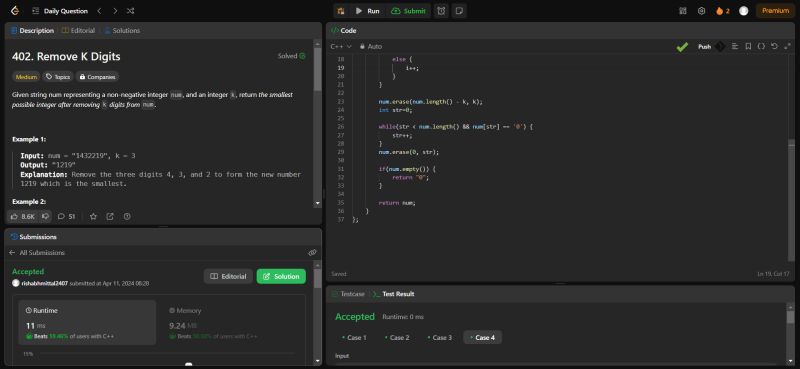Pick a random question with shuffle icon

point(131,11)
